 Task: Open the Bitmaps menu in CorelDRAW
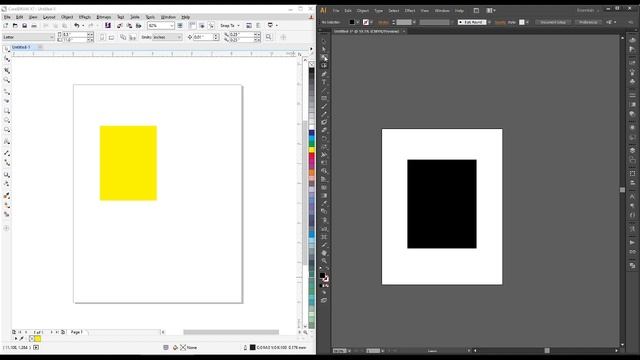pos(104,17)
